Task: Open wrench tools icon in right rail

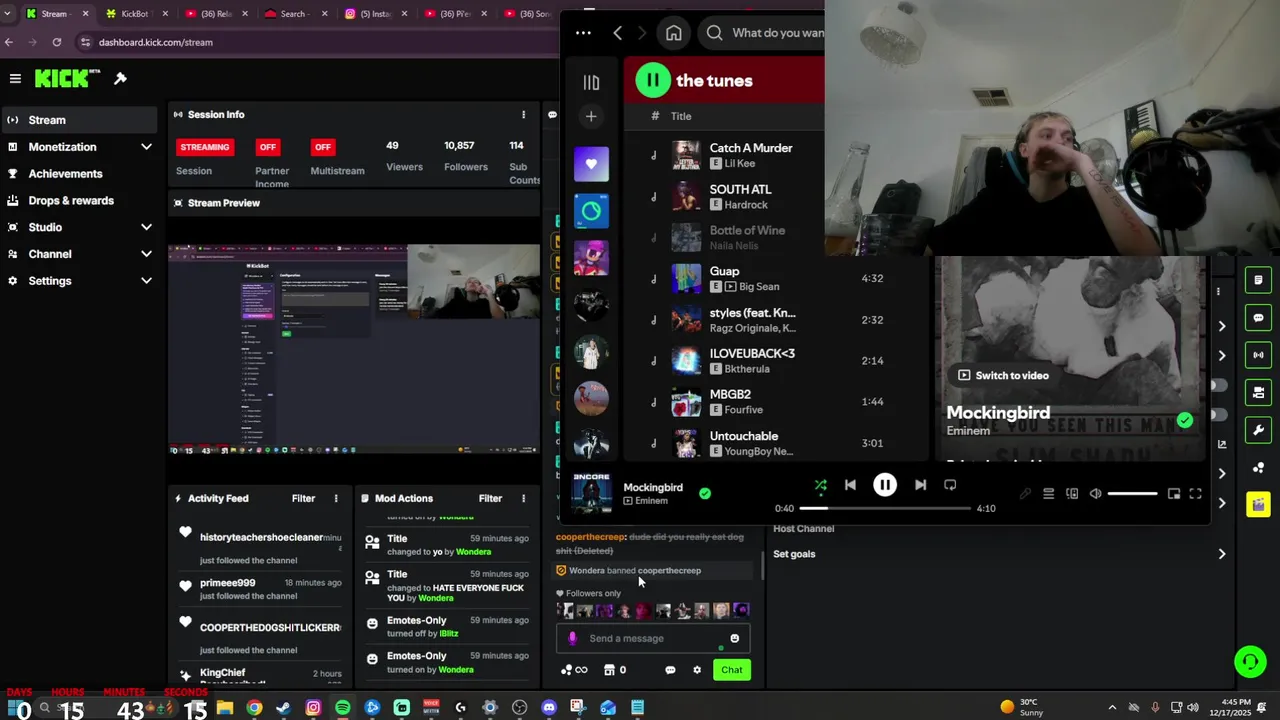Action: pos(1258,430)
